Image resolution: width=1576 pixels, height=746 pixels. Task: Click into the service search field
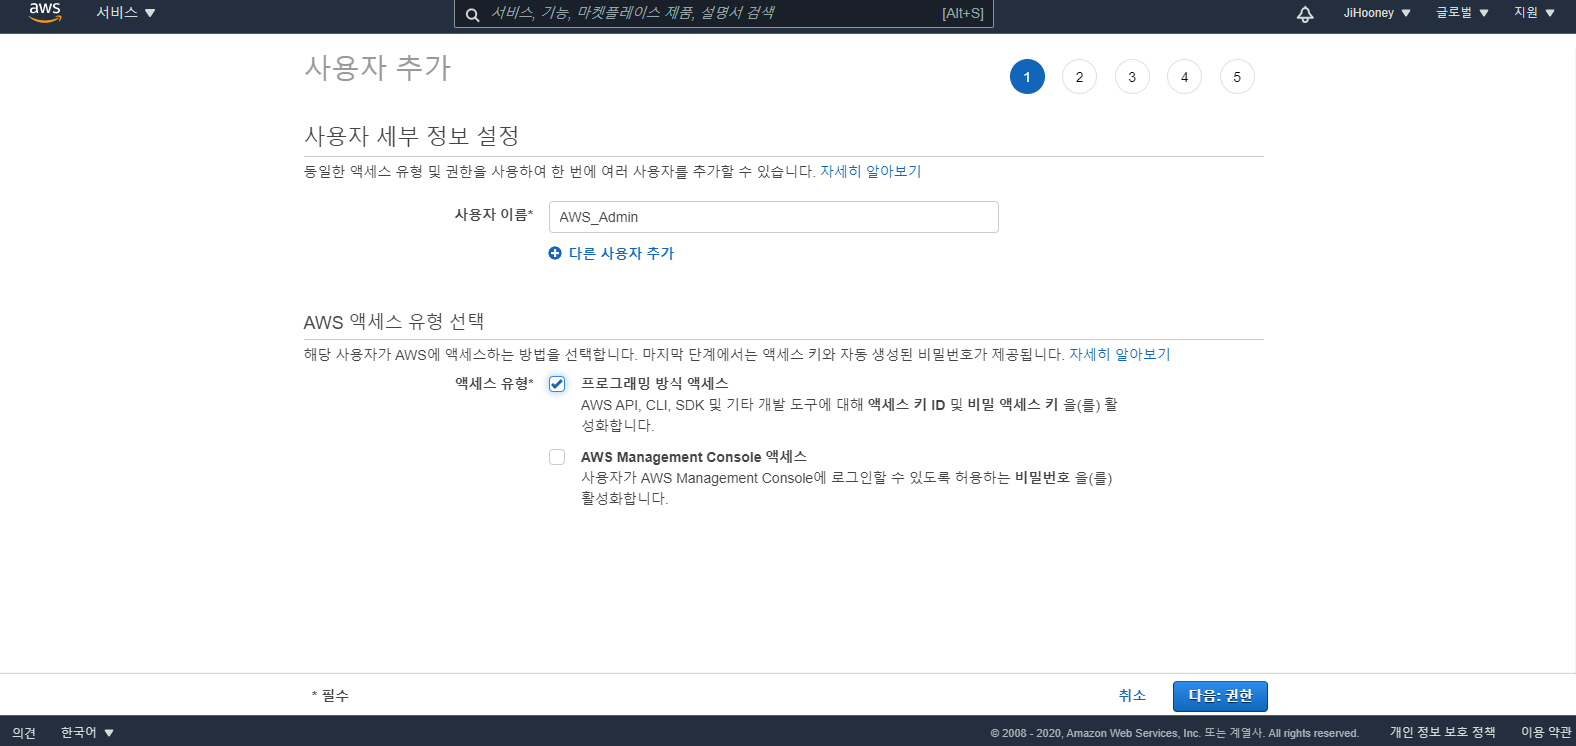click(x=724, y=14)
